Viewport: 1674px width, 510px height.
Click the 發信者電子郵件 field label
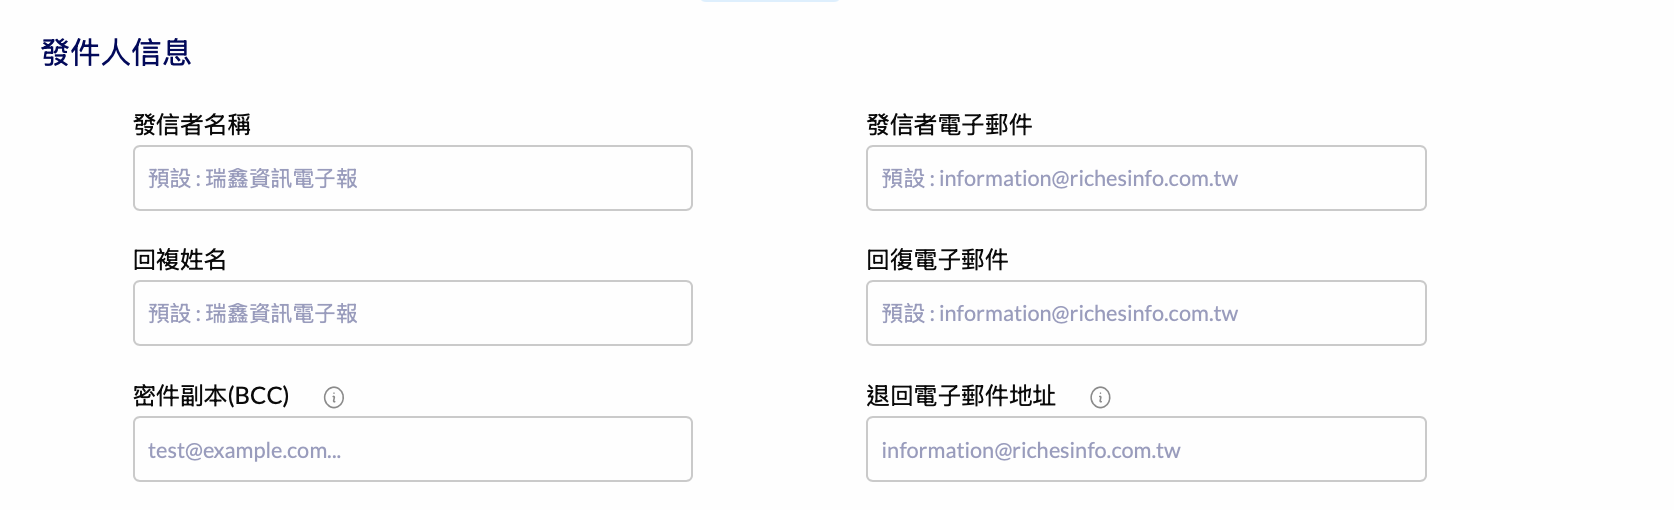(949, 125)
